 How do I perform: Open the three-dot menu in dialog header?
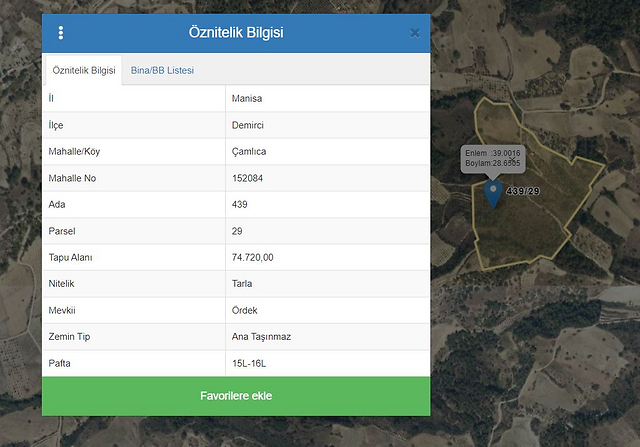coord(61,33)
